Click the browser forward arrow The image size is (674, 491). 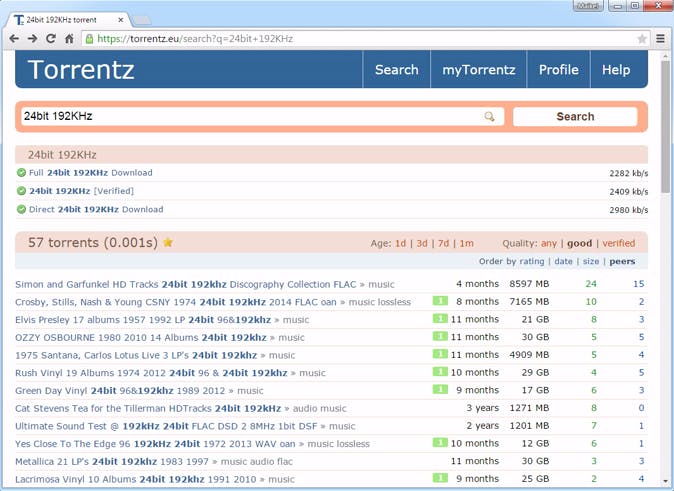point(32,39)
